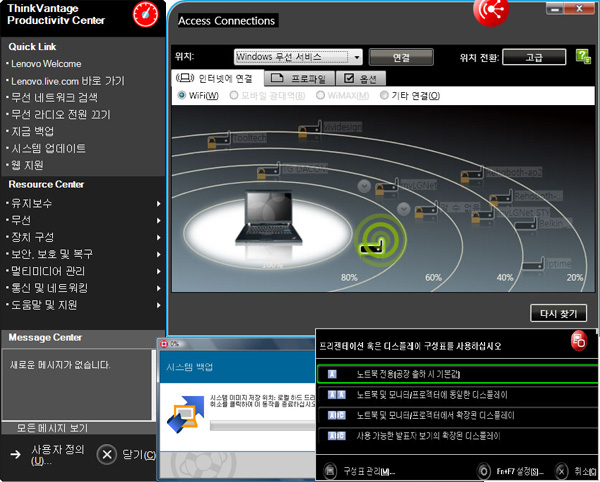Viewport: 600px width, 482px height.
Task: Expand the 통신 및 네트워킹 submenu
Action: click(x=158, y=288)
